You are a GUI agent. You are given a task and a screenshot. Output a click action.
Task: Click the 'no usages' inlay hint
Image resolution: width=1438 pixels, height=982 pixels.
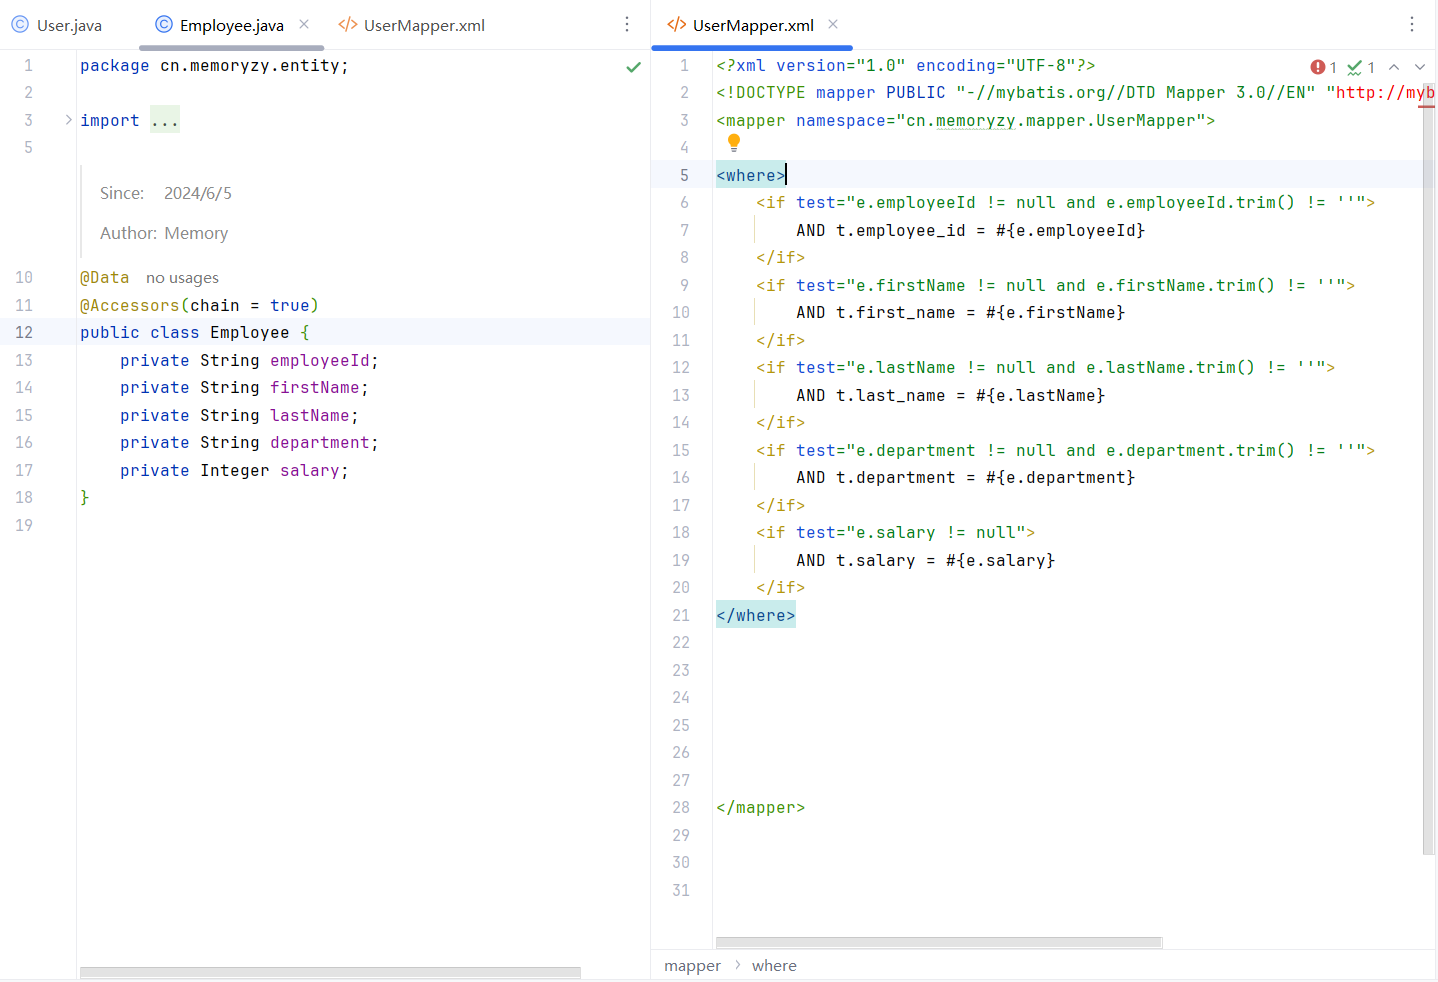click(x=182, y=278)
